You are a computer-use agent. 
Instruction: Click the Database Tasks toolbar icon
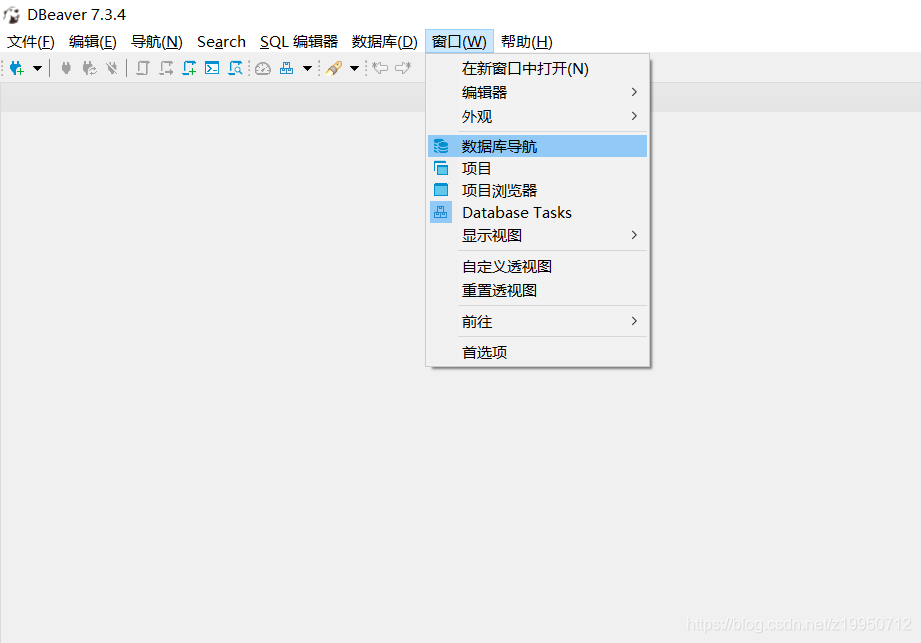click(x=287, y=68)
